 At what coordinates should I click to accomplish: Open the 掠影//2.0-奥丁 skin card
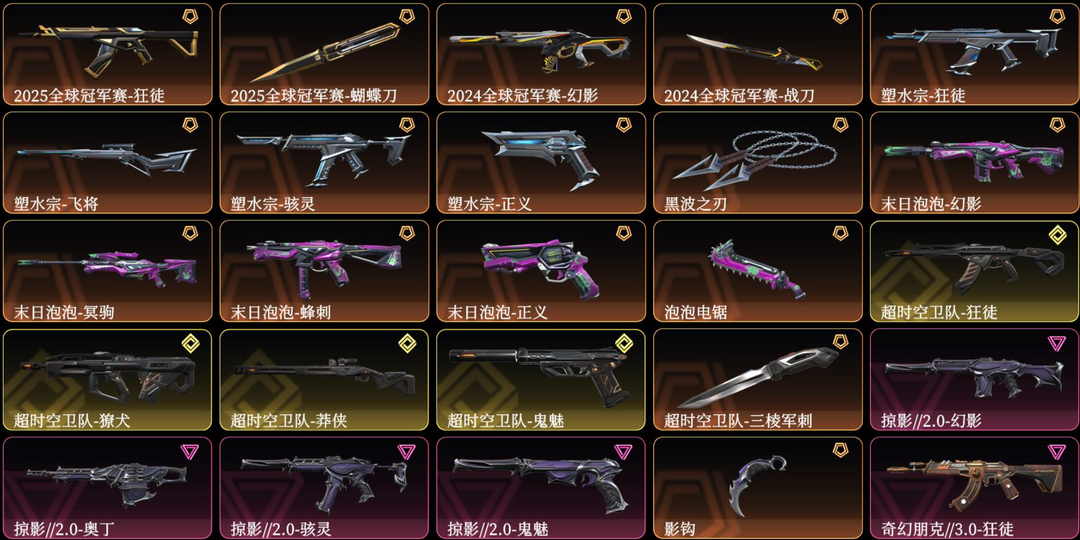click(x=107, y=488)
